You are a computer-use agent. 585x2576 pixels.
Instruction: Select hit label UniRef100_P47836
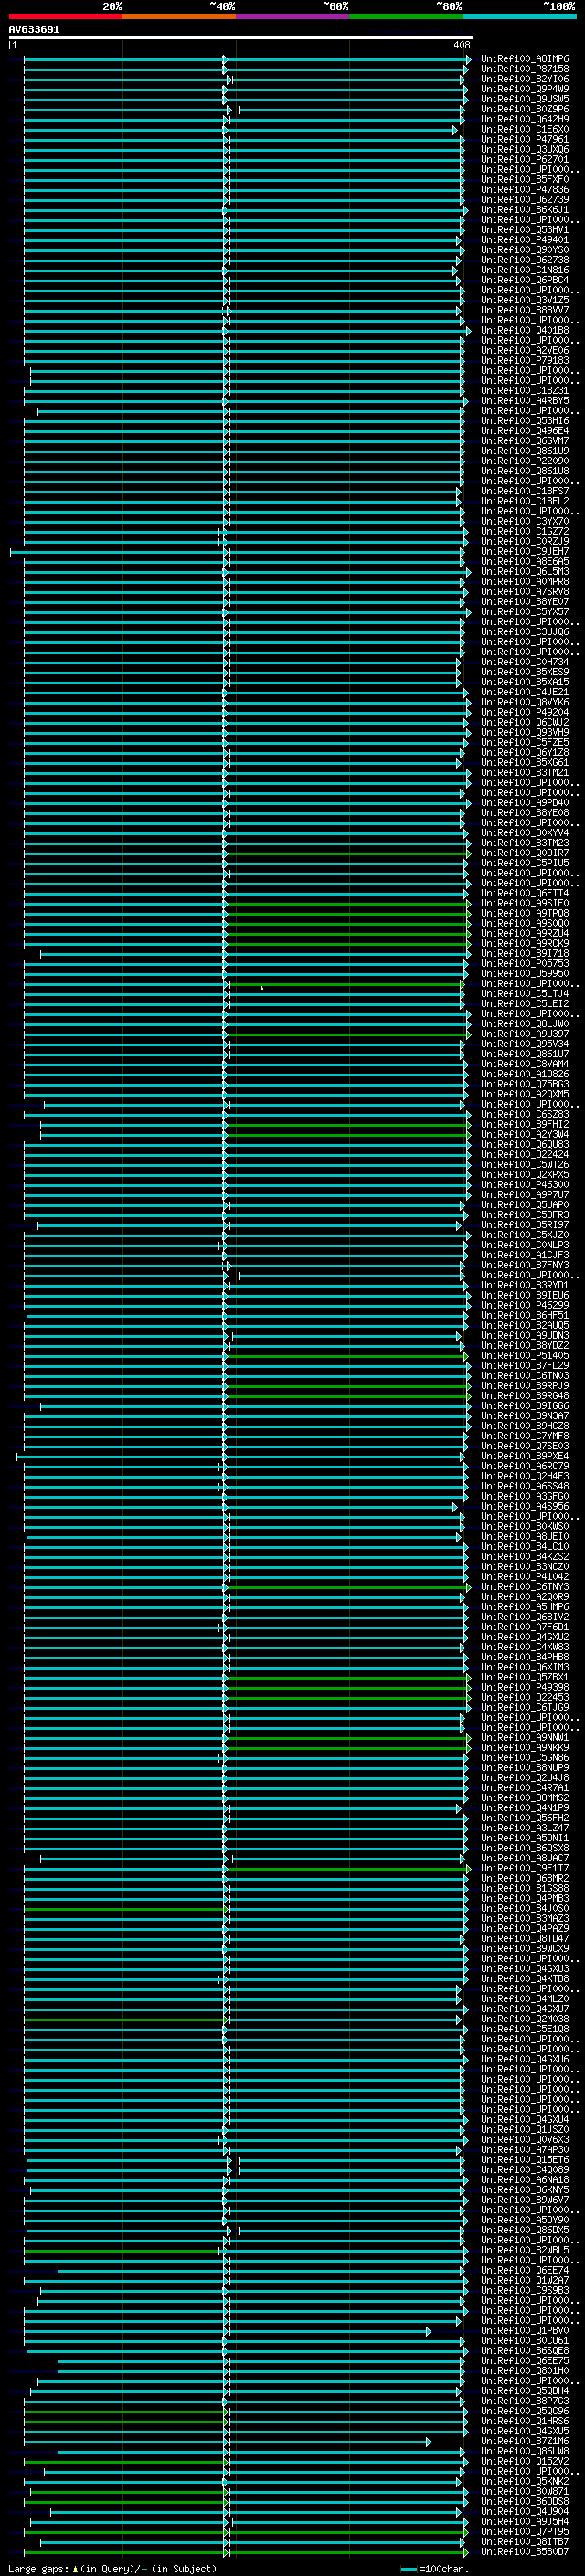[x=524, y=190]
